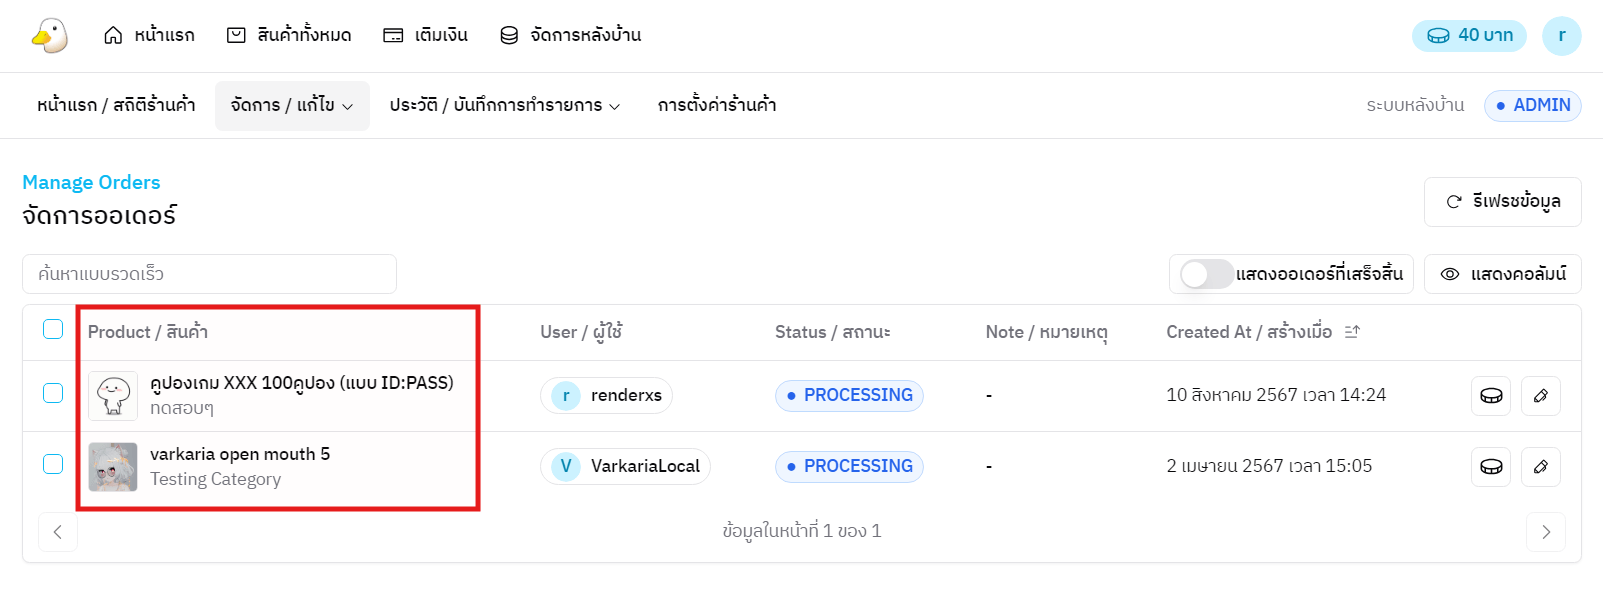Screen dimensions: 1603x590
Task: Open the user avatar "r" in top bar
Action: (1561, 36)
